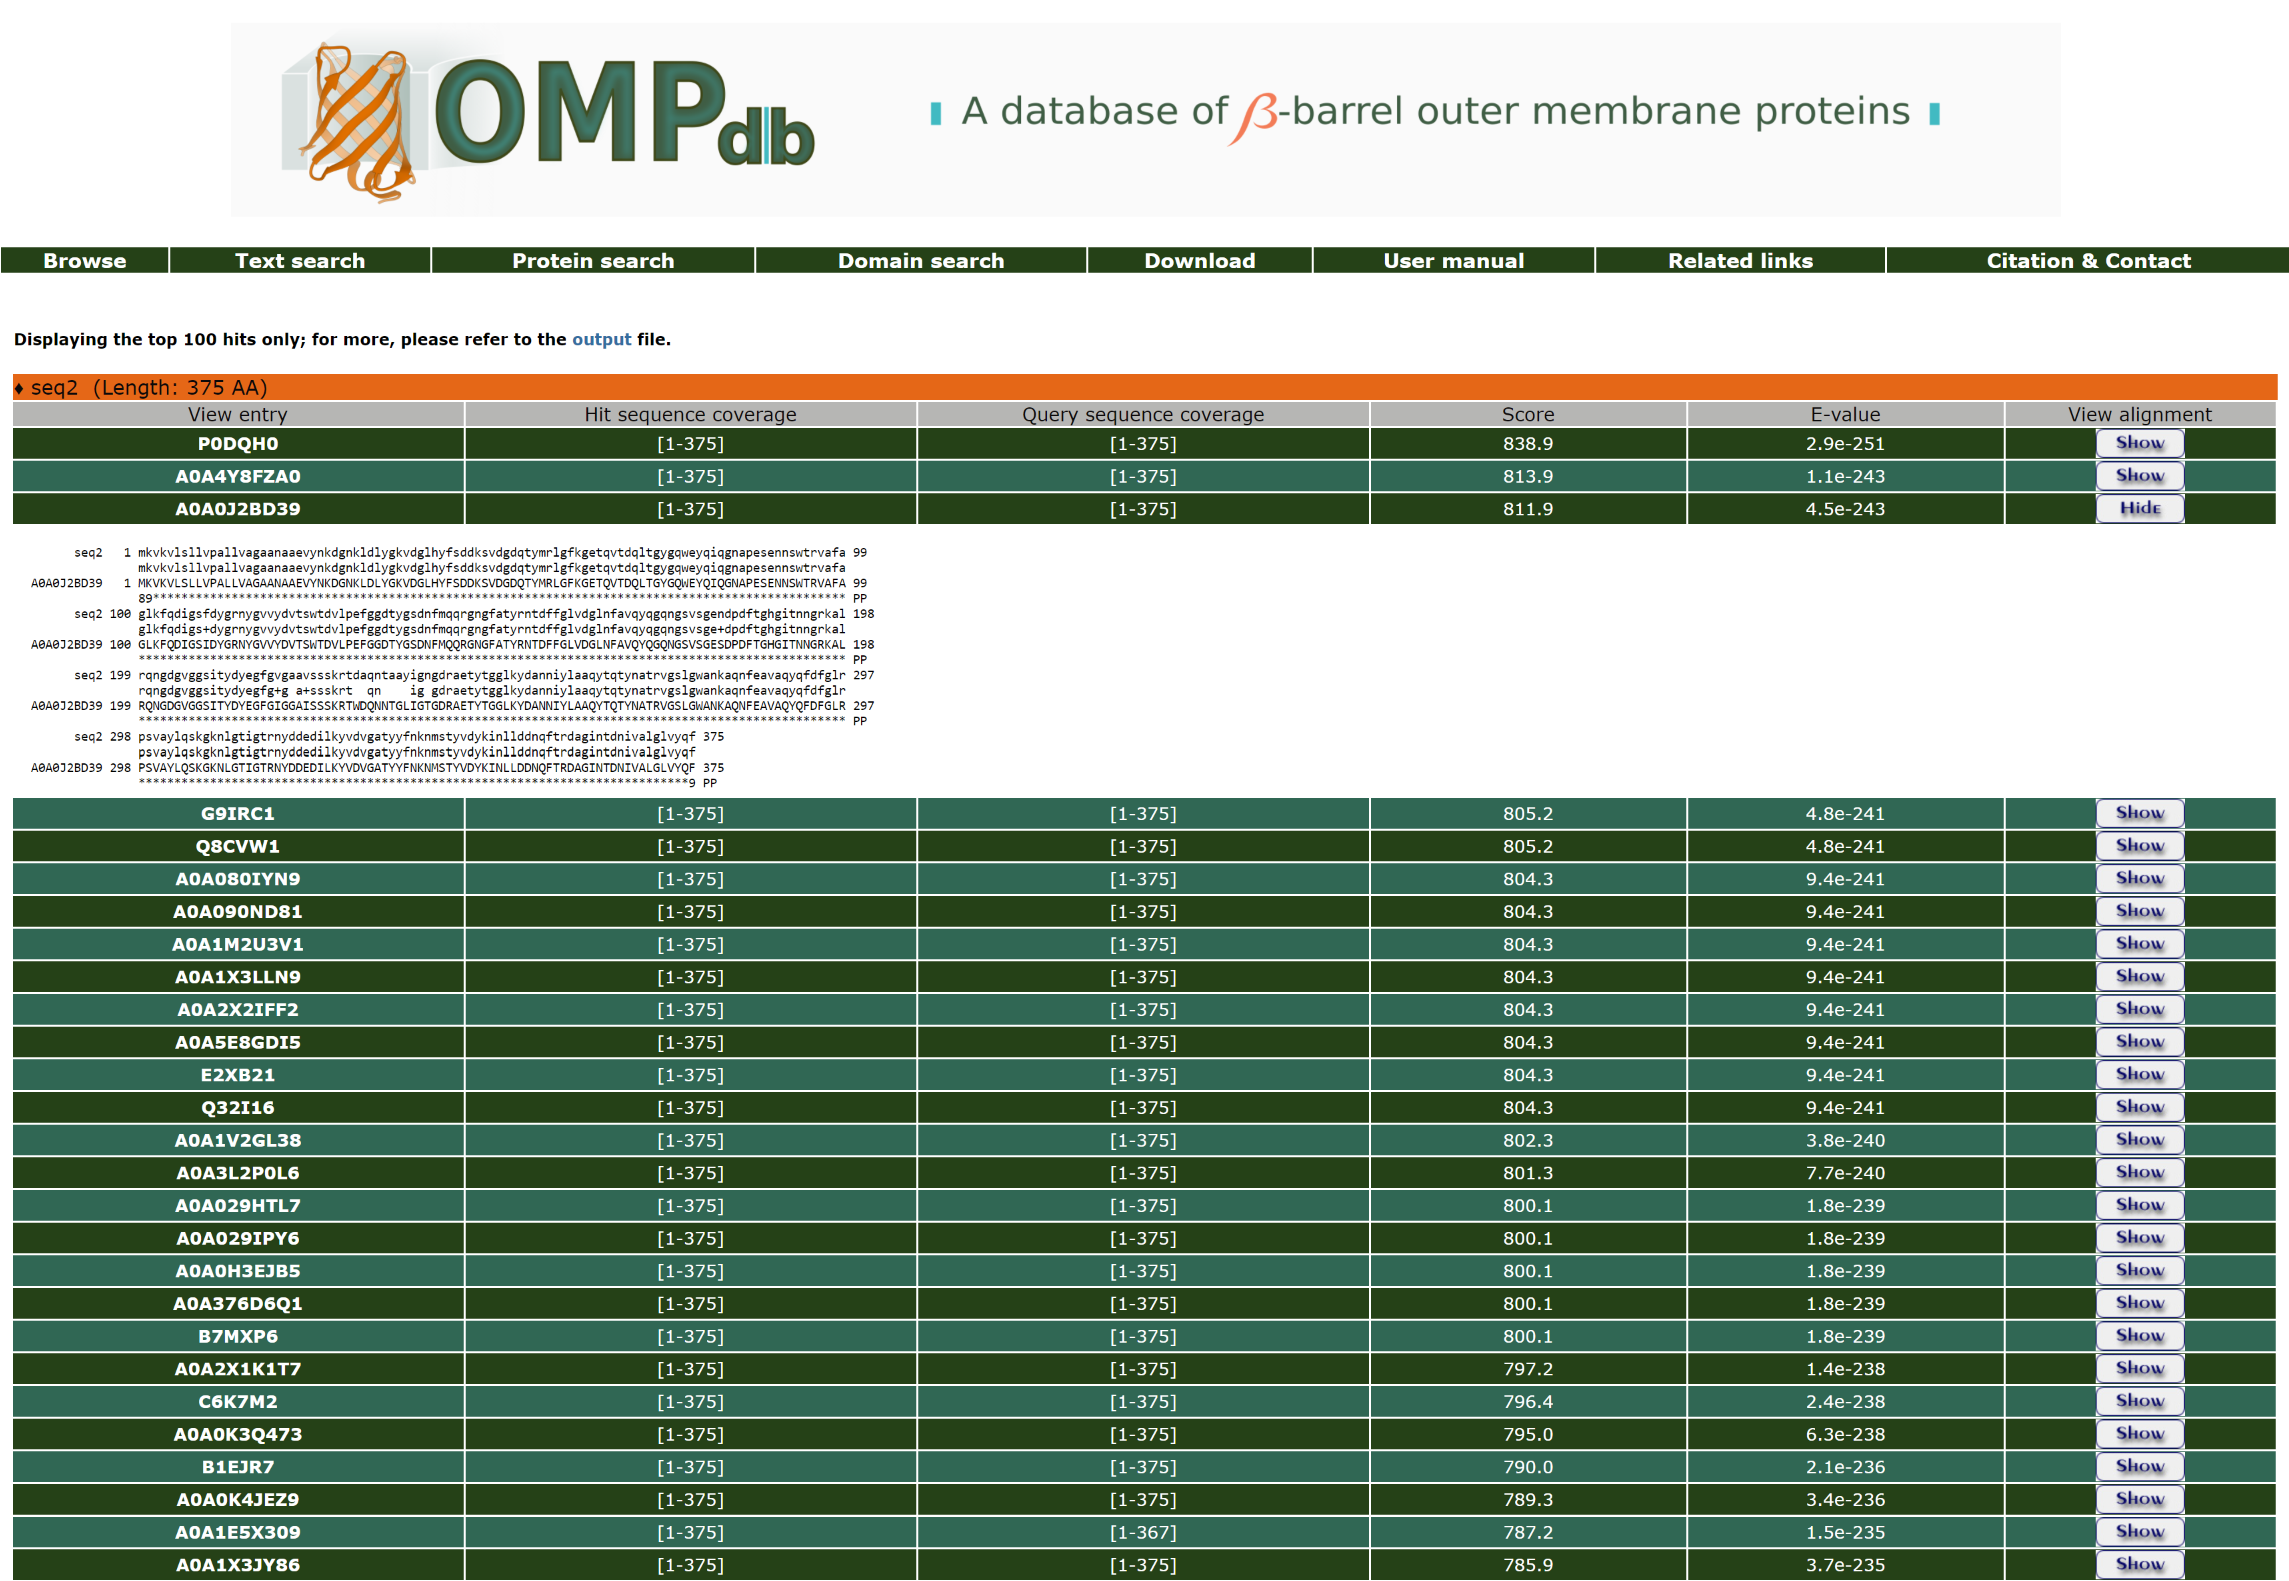Open entry A0A5E8GDI5

click(238, 1043)
